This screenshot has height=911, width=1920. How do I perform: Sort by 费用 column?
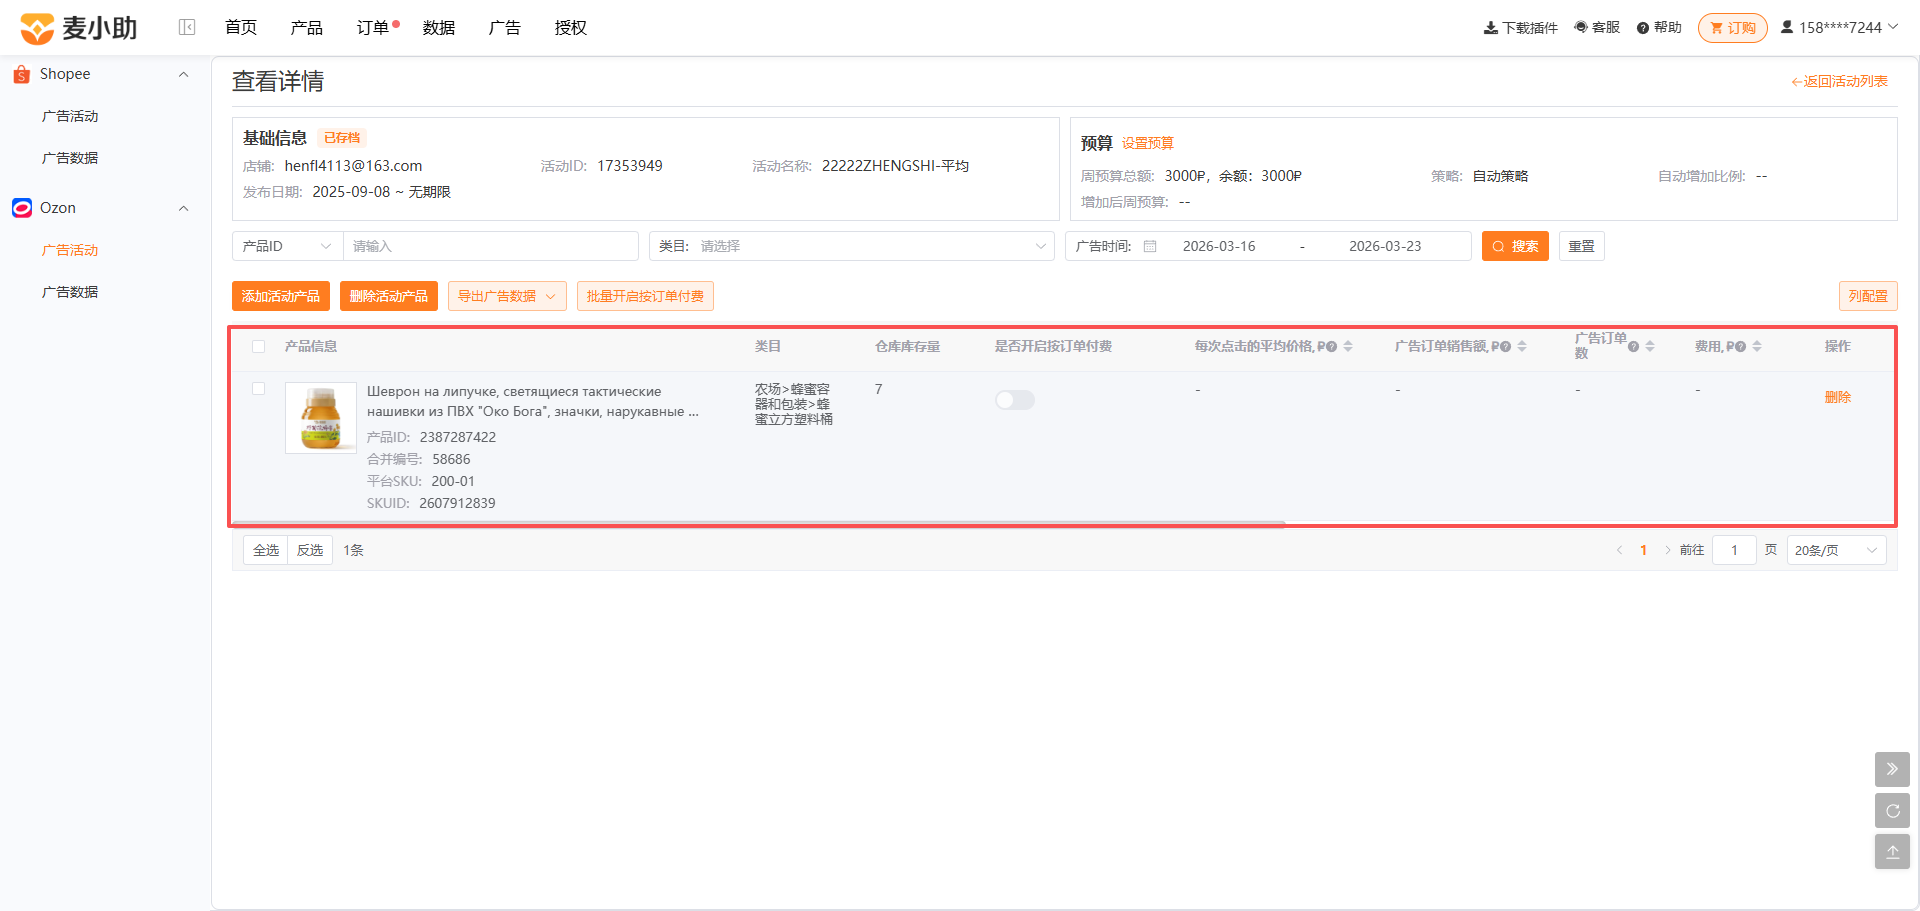1757,346
